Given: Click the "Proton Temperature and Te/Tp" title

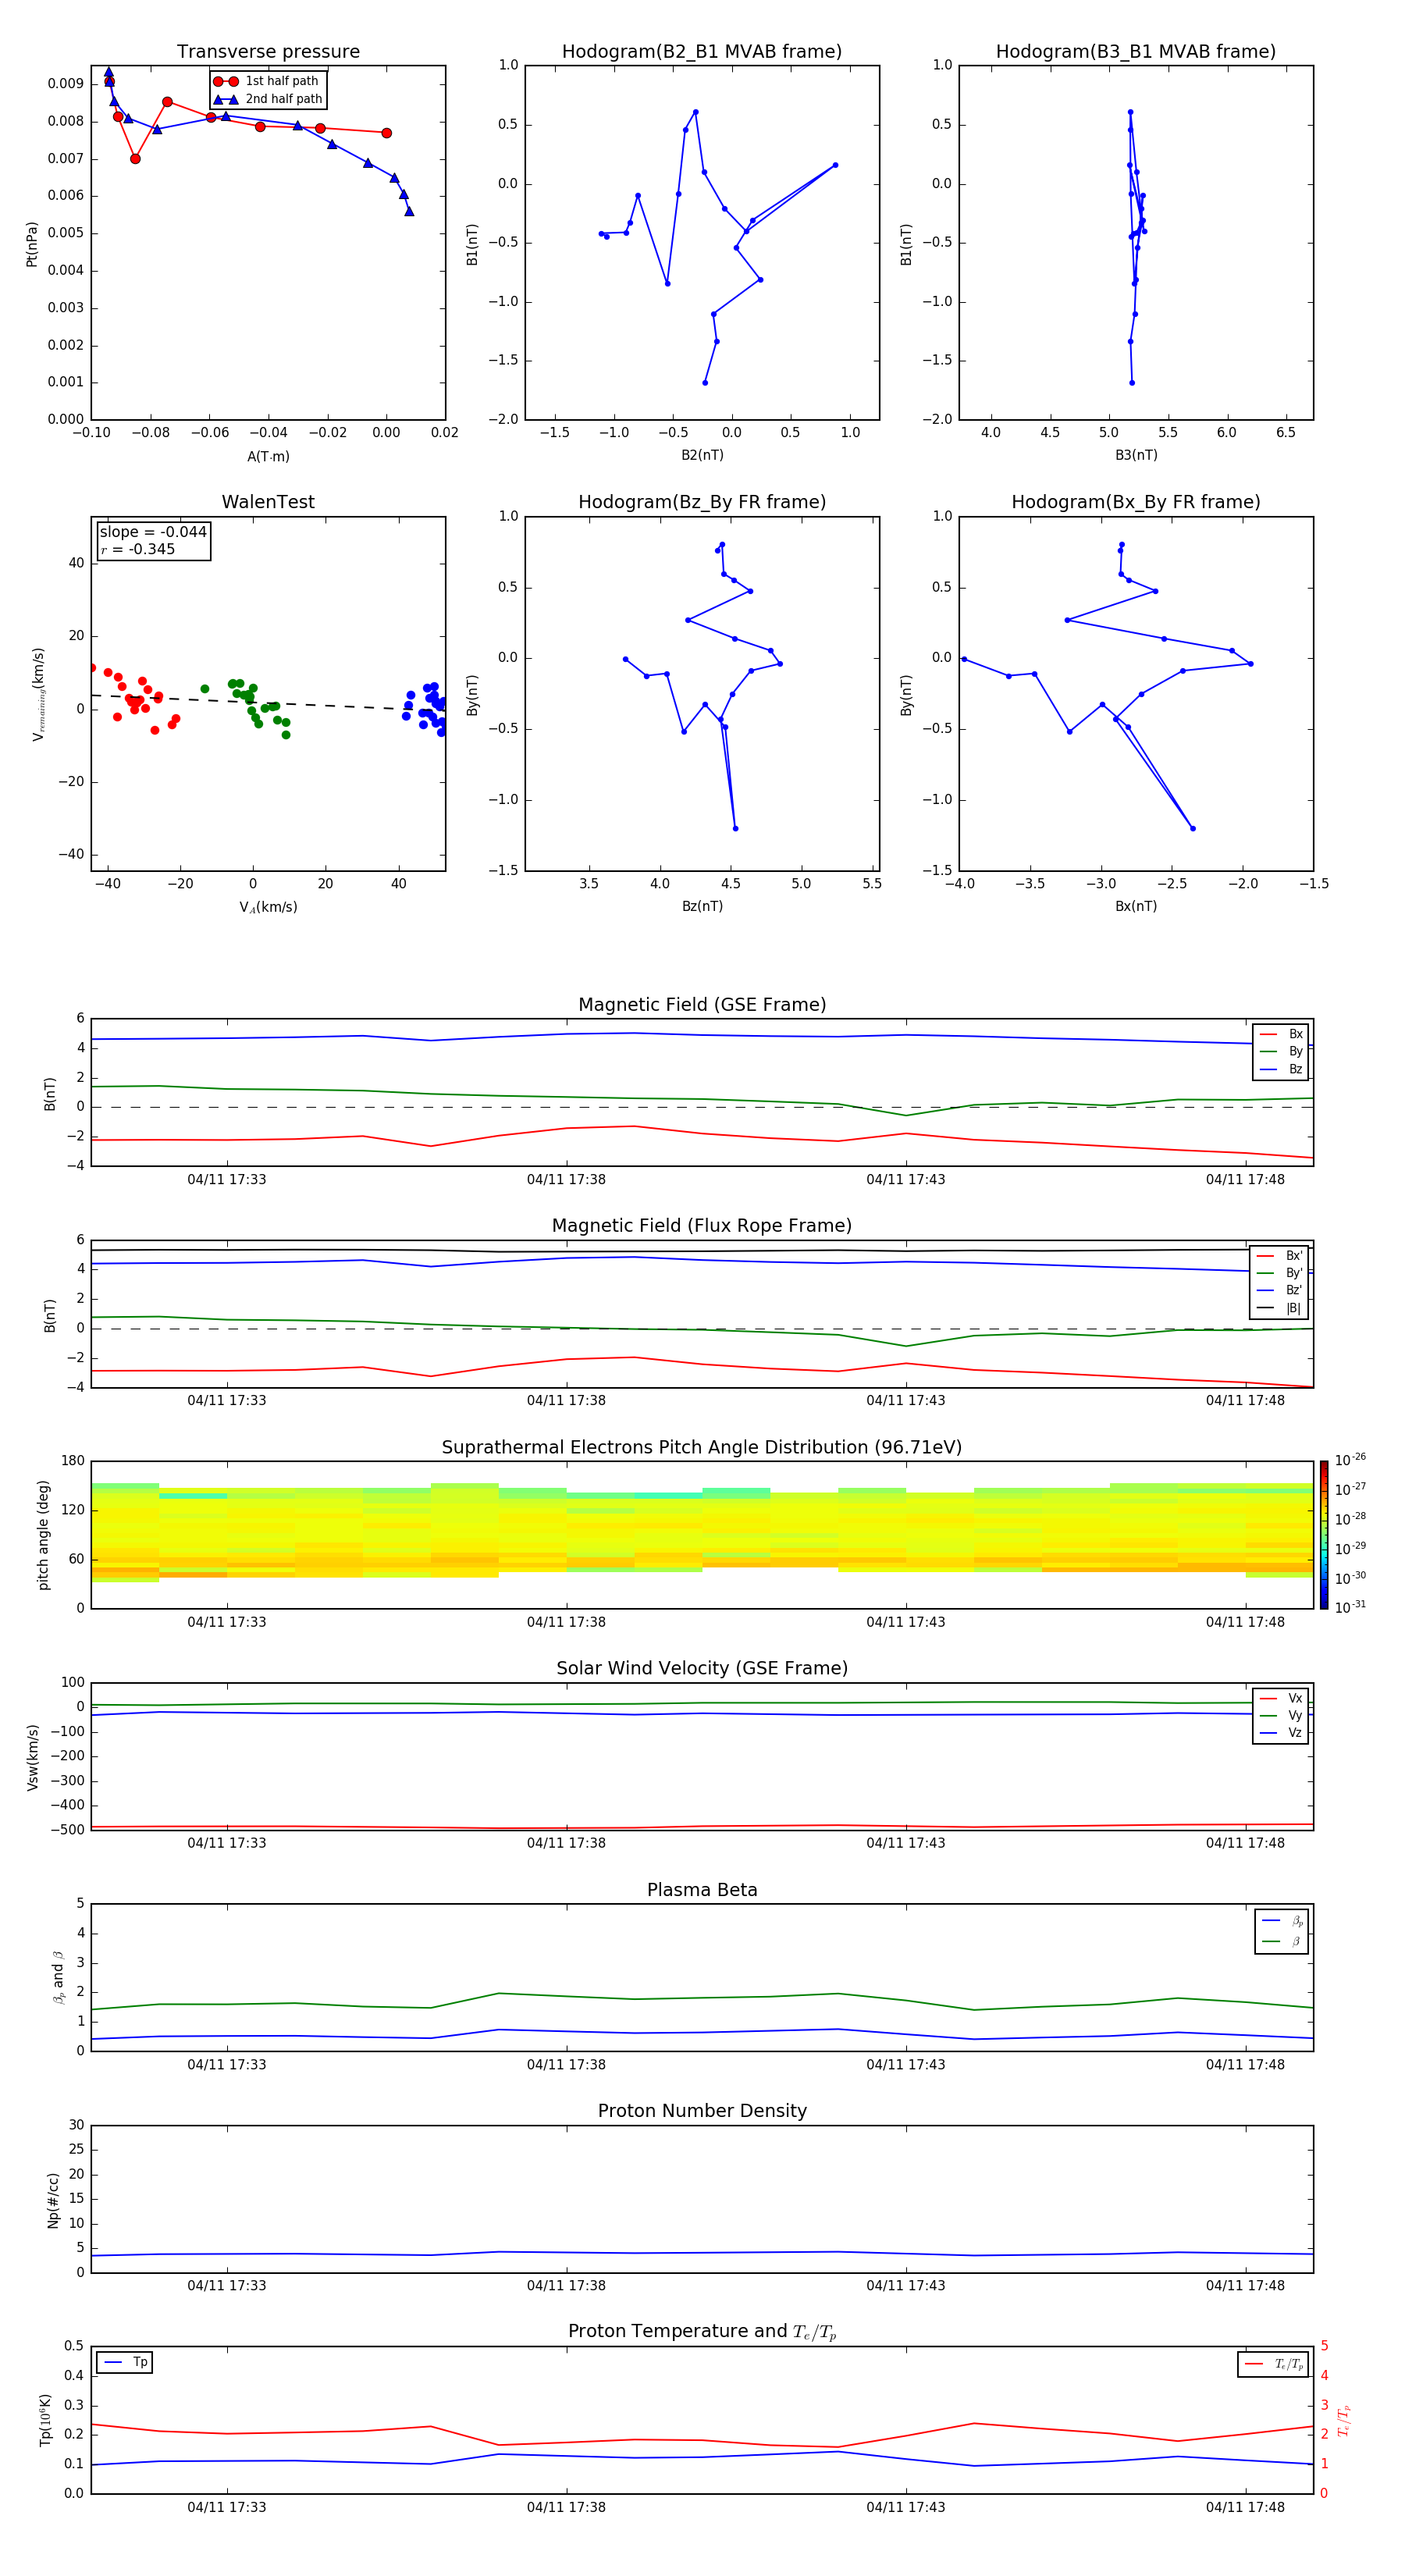Looking at the screenshot, I should tap(702, 2332).
